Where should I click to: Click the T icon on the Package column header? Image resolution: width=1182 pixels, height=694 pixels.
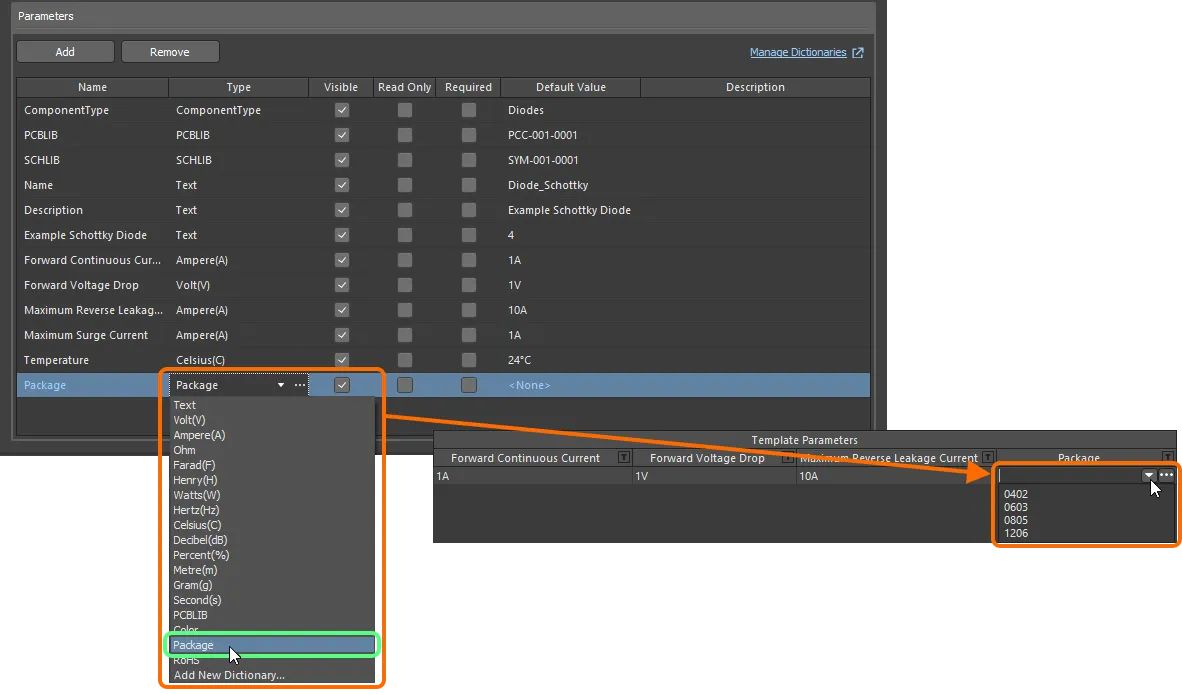click(1166, 458)
